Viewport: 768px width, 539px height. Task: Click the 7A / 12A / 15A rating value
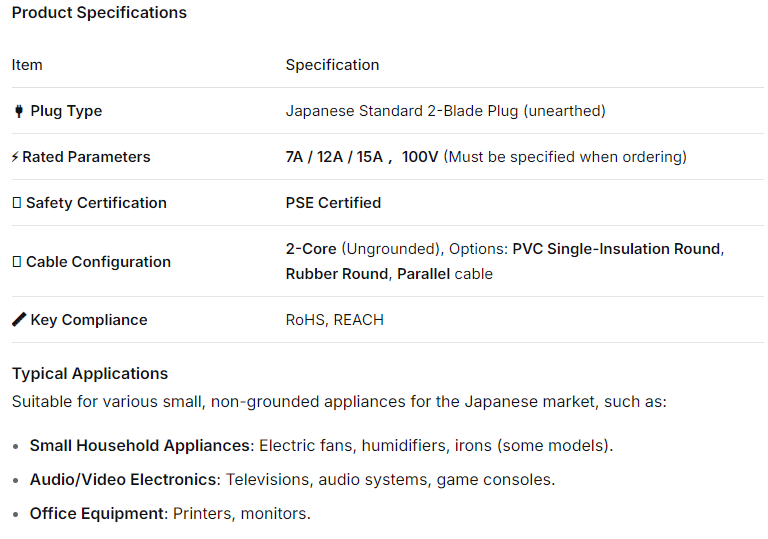pos(334,157)
